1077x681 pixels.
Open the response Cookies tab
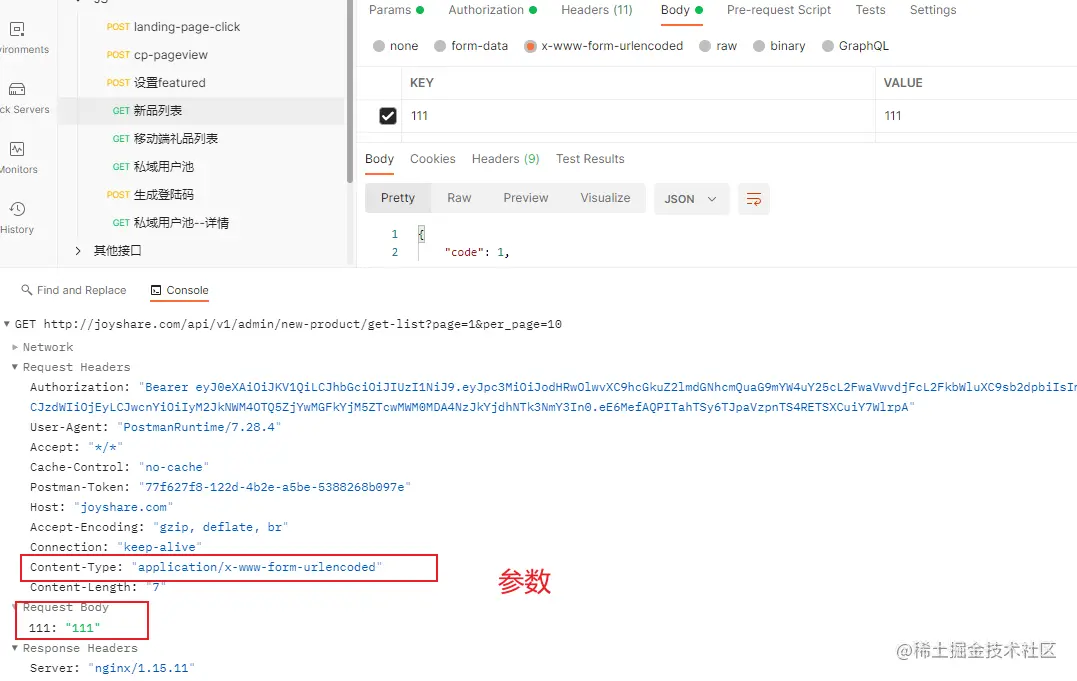click(x=433, y=159)
